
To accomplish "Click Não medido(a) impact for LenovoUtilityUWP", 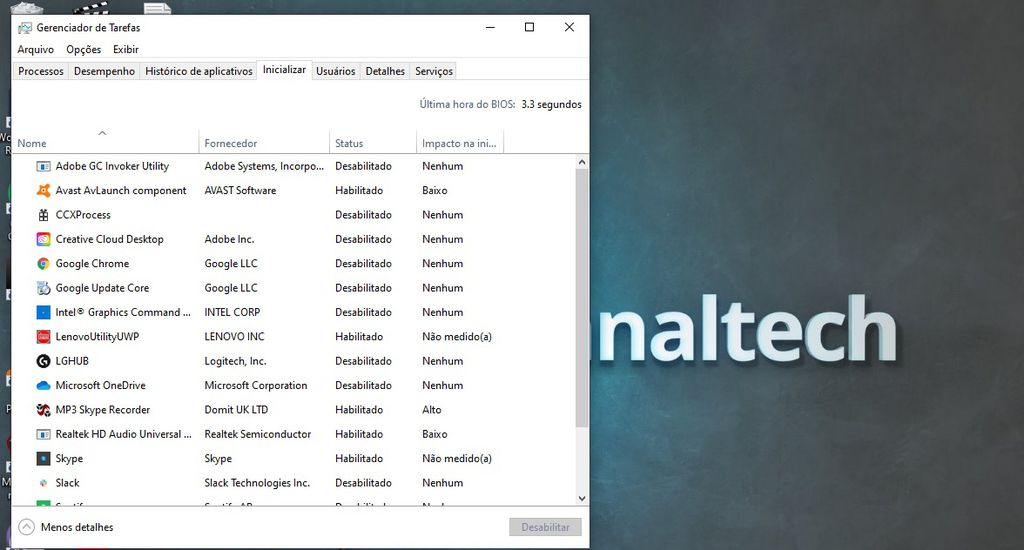I will click(456, 337).
